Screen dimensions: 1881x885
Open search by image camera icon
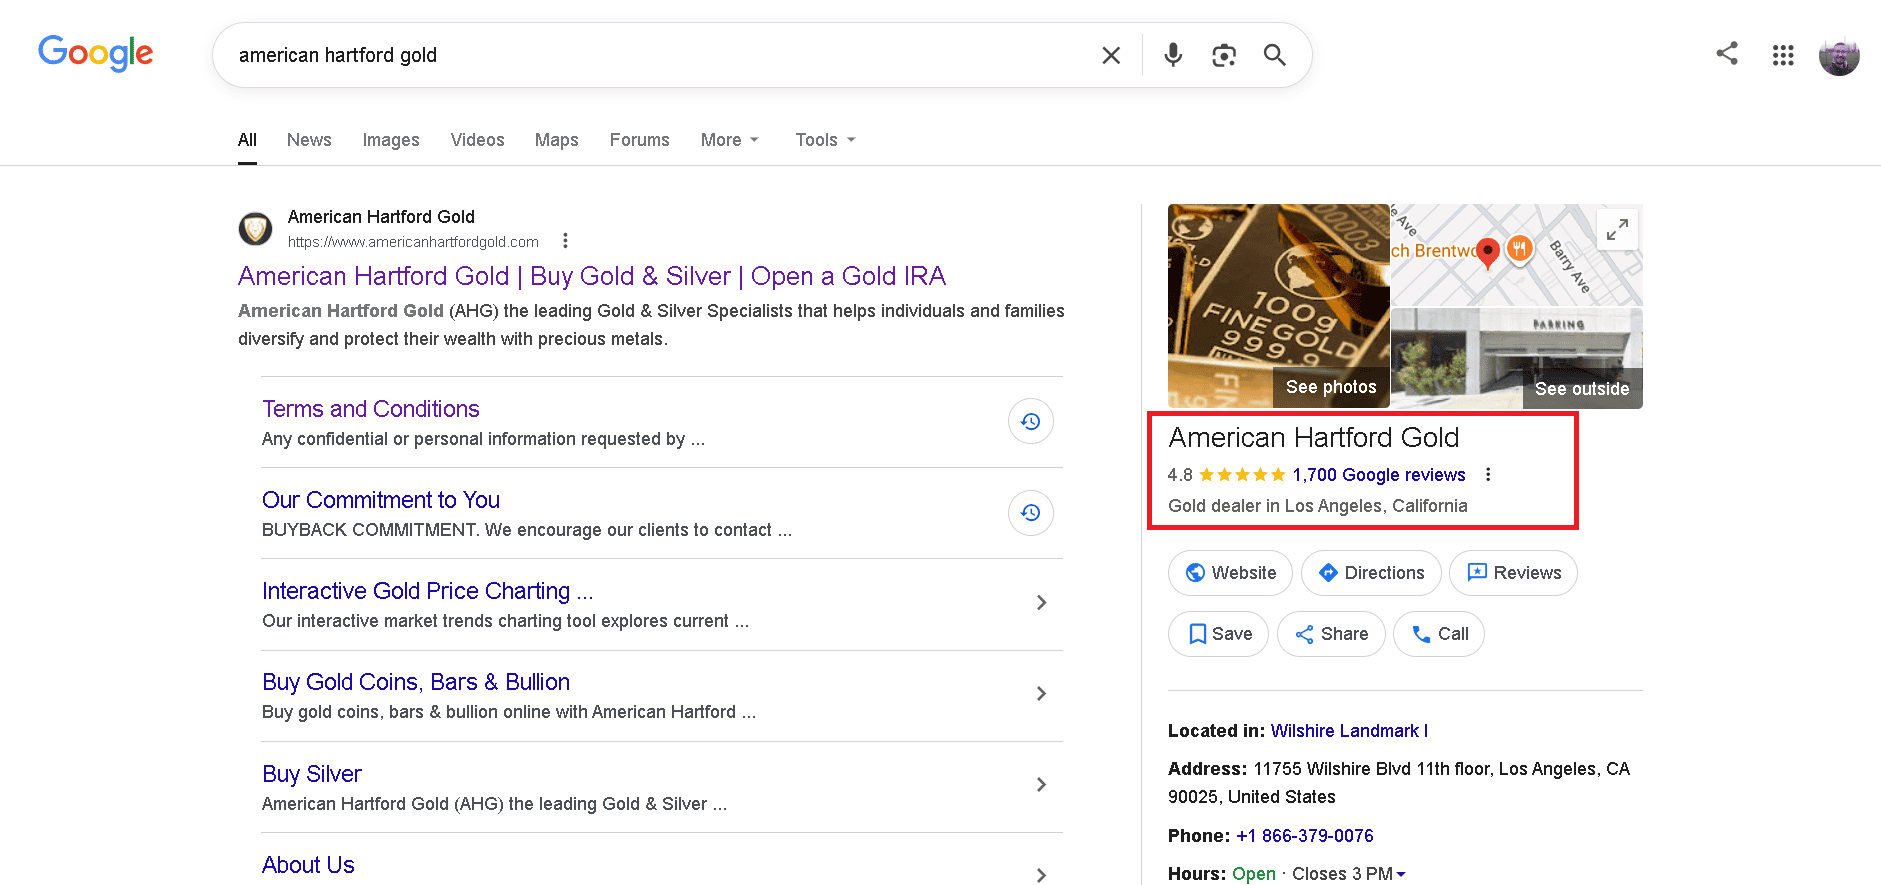[1224, 55]
